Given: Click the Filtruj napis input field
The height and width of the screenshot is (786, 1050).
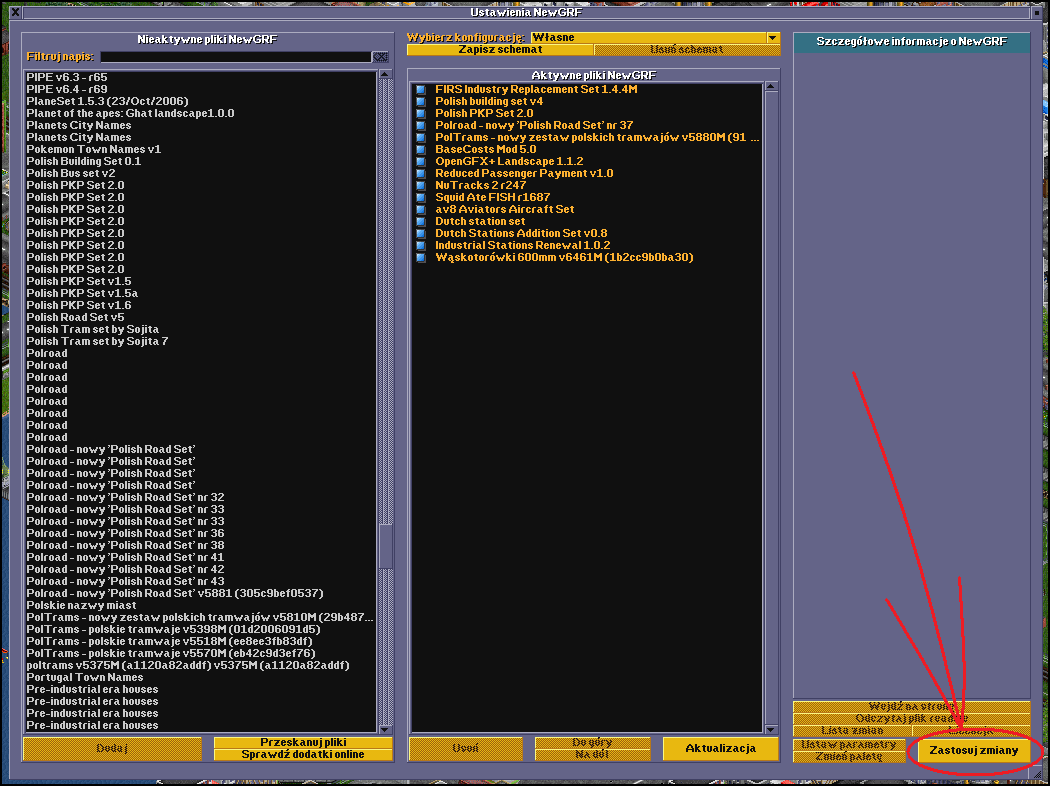Looking at the screenshot, I should pyautogui.click(x=235, y=57).
